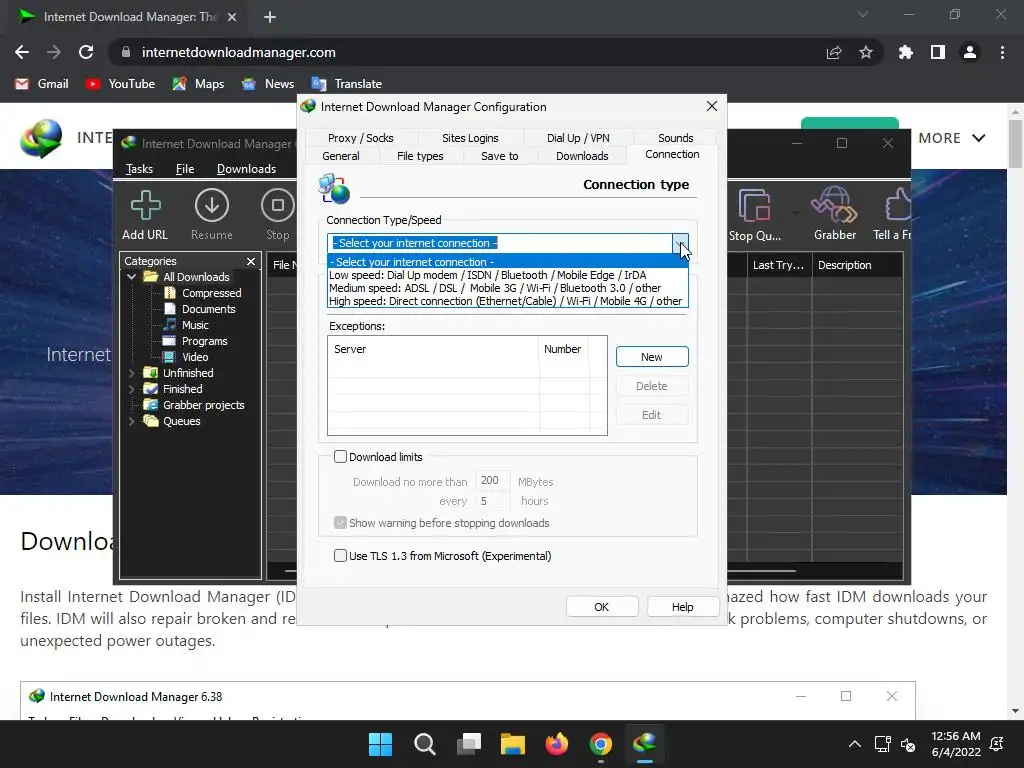This screenshot has height=768, width=1024.
Task: Expand the MORE menu on the website
Action: (952, 138)
